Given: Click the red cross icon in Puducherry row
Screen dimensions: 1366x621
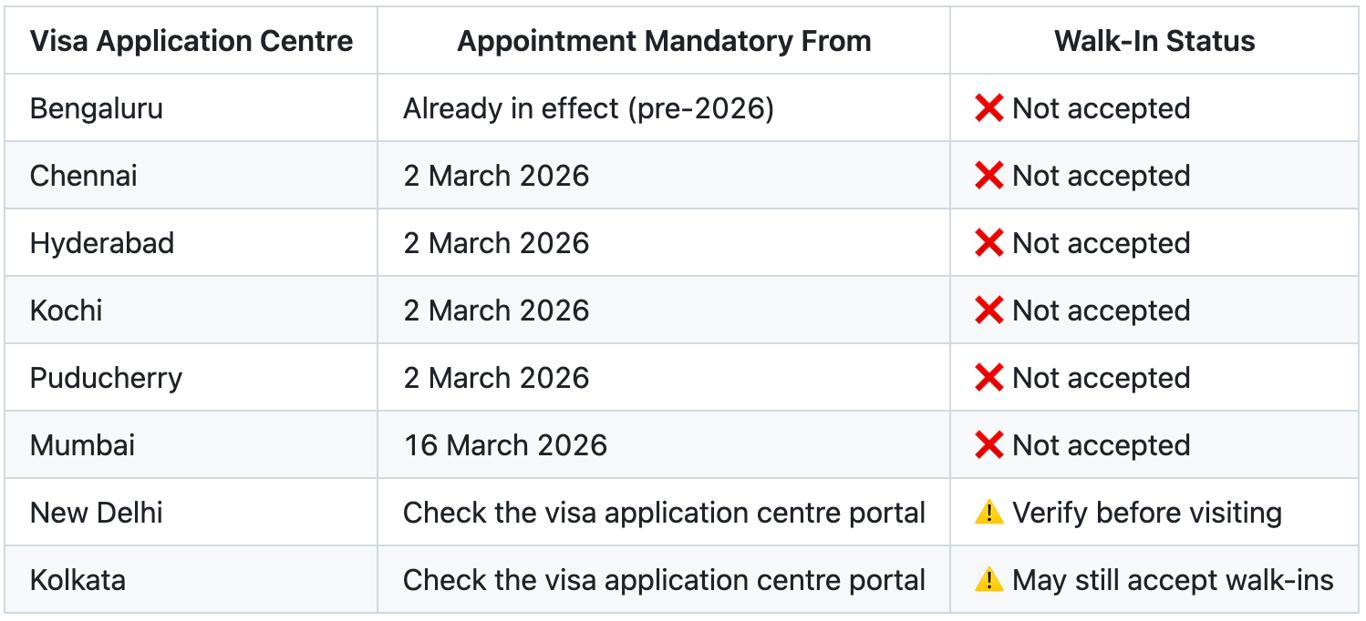Looking at the screenshot, I should (x=988, y=378).
